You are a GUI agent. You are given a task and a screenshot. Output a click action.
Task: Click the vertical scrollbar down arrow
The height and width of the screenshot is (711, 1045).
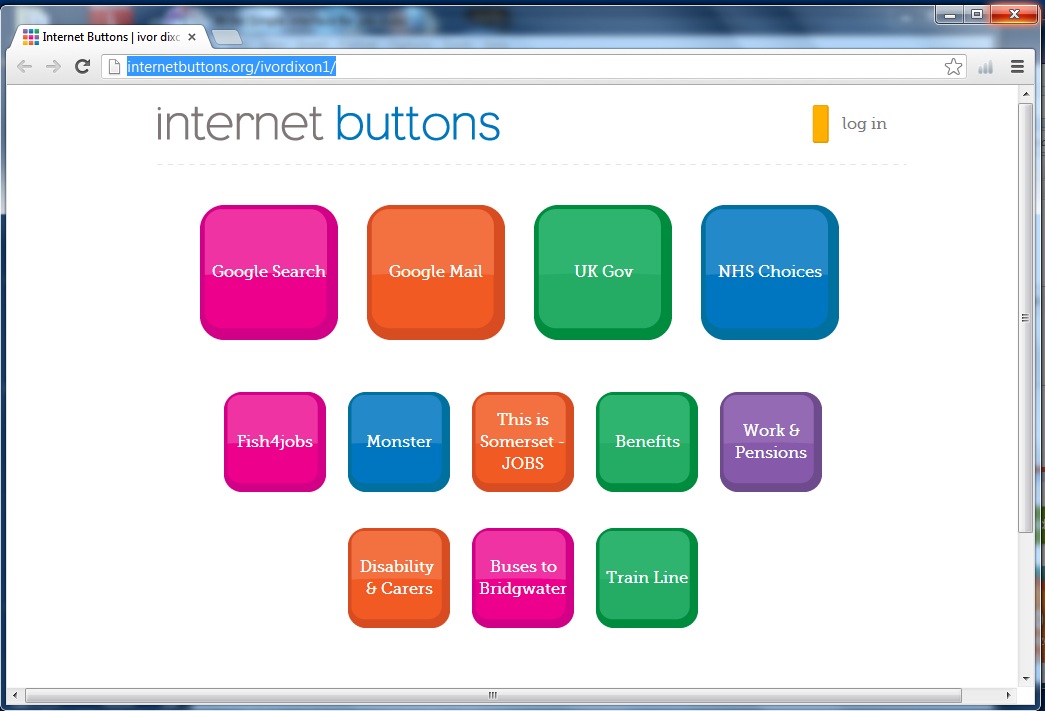pos(1026,679)
